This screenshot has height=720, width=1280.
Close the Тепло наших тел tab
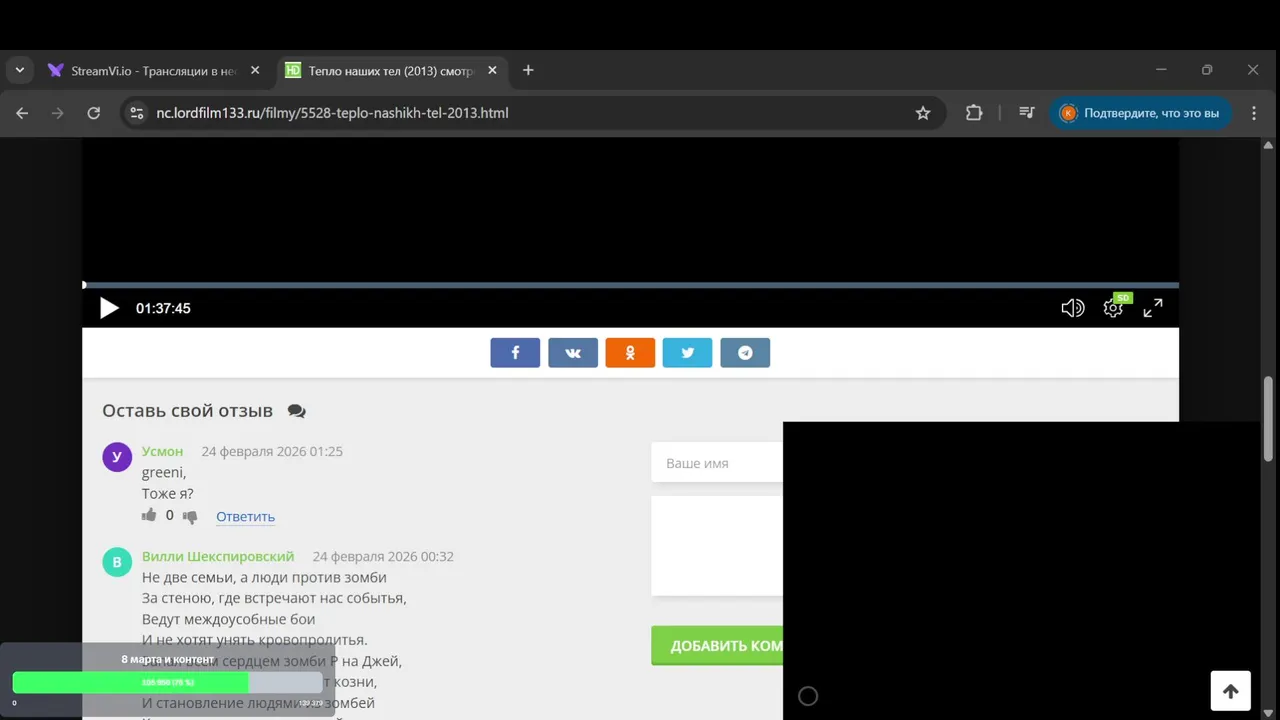click(492, 70)
